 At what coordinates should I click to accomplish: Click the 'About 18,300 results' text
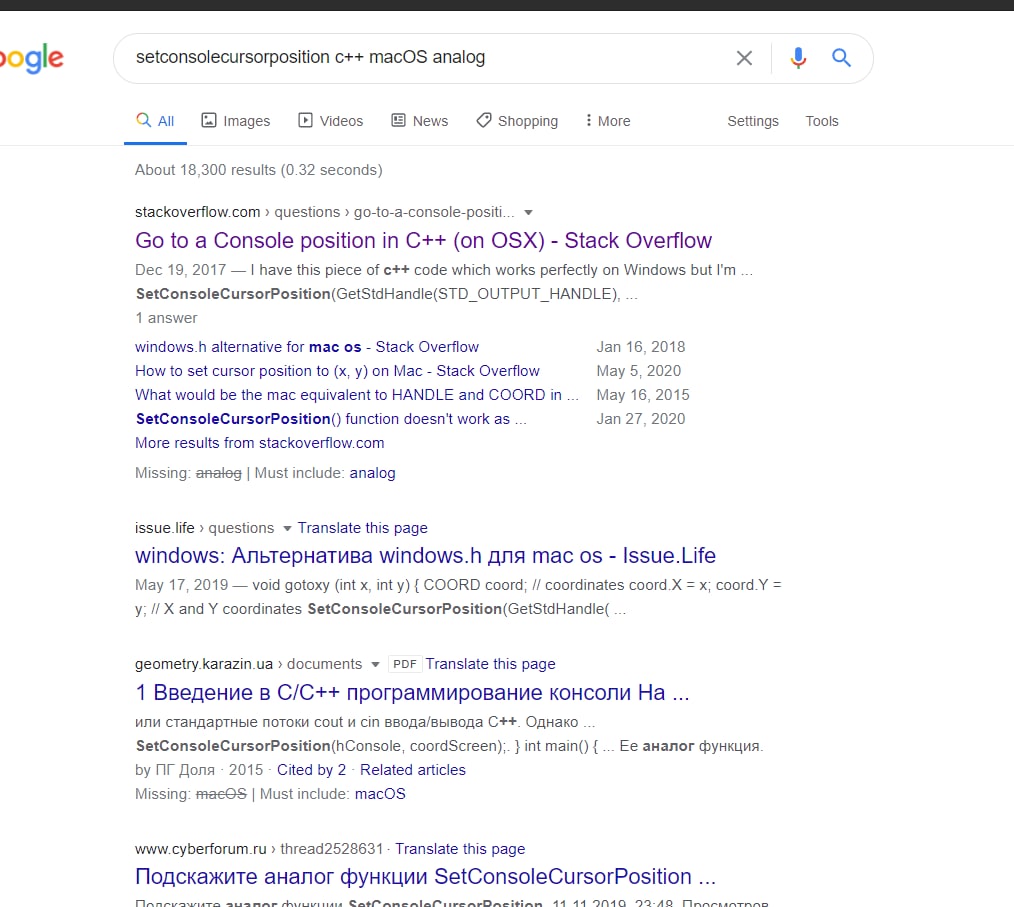tap(259, 170)
